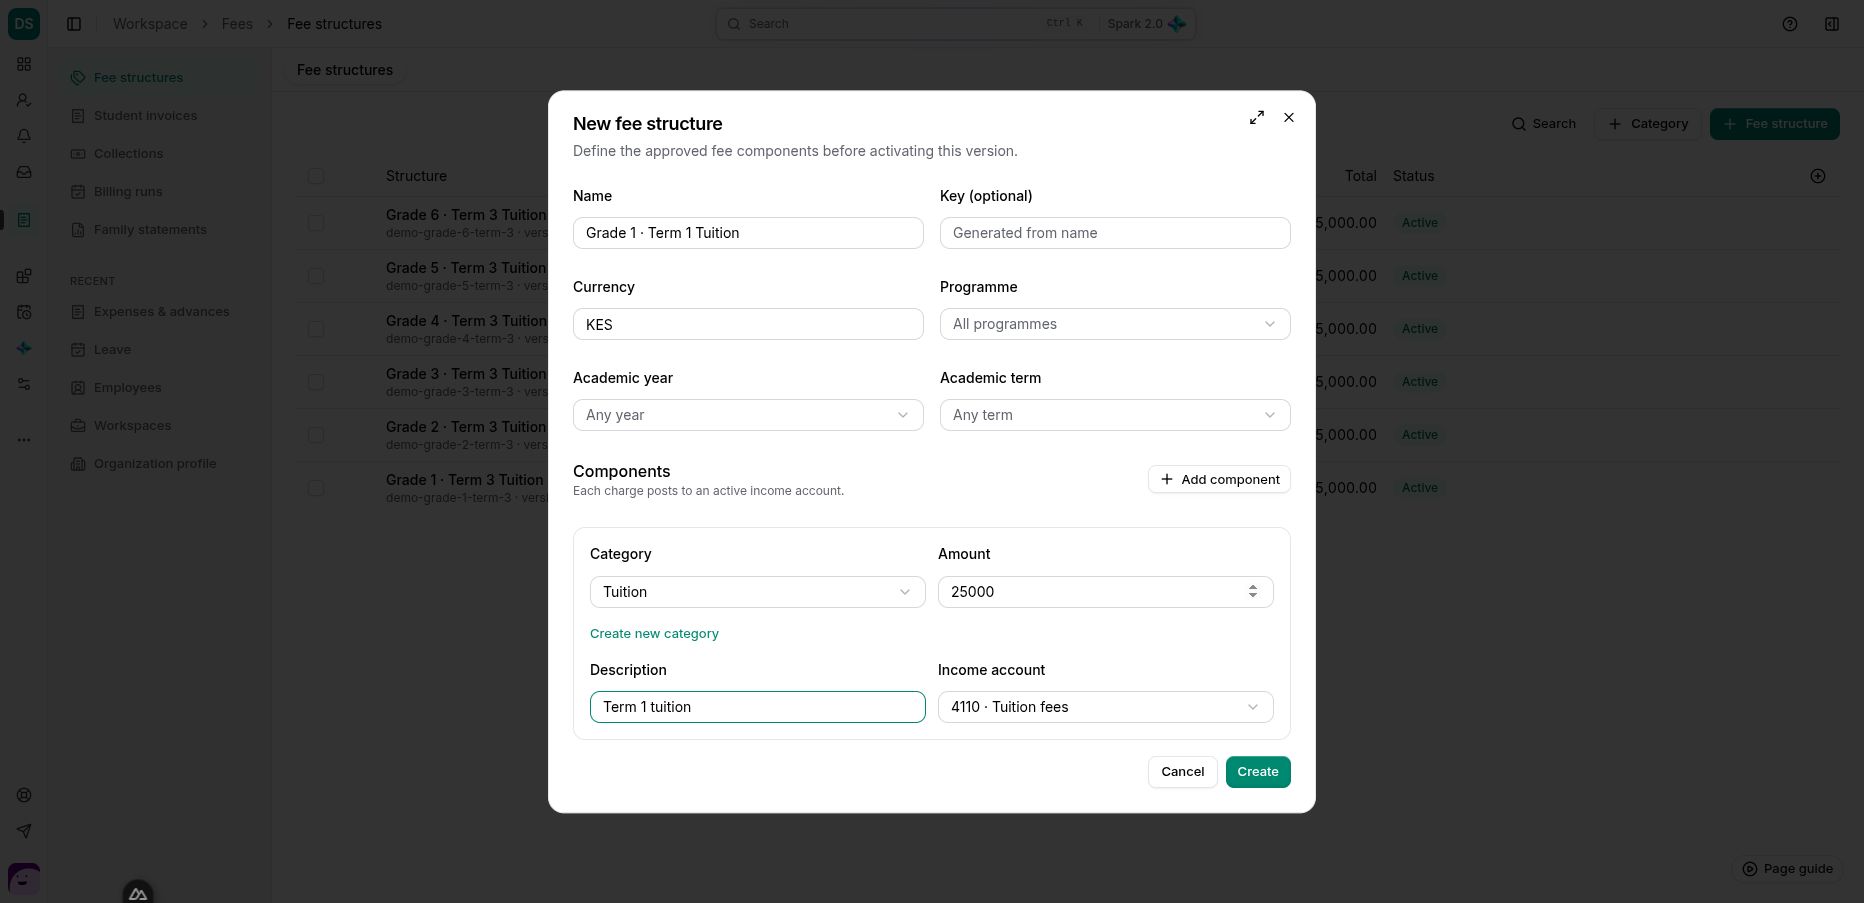The height and width of the screenshot is (903, 1864).
Task: Click the Create button
Action: coord(1258,772)
